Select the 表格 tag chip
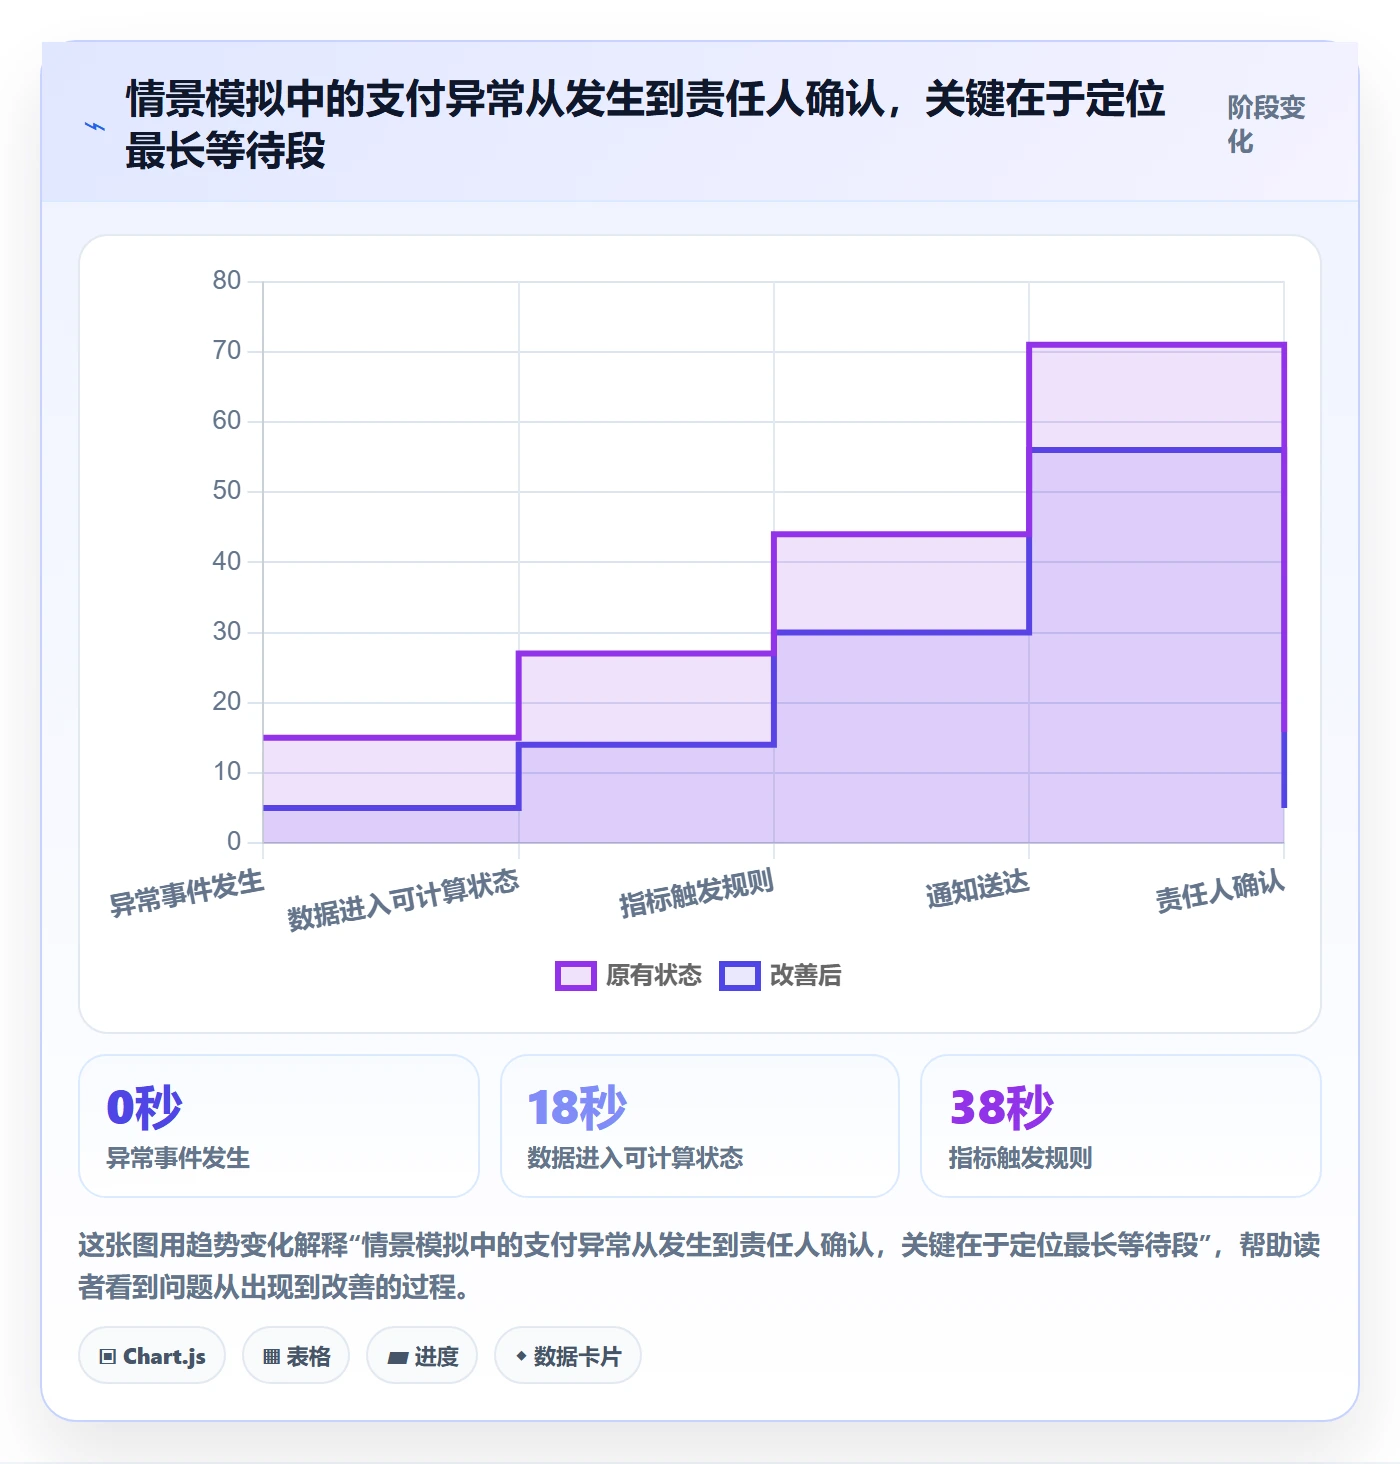 [296, 1356]
